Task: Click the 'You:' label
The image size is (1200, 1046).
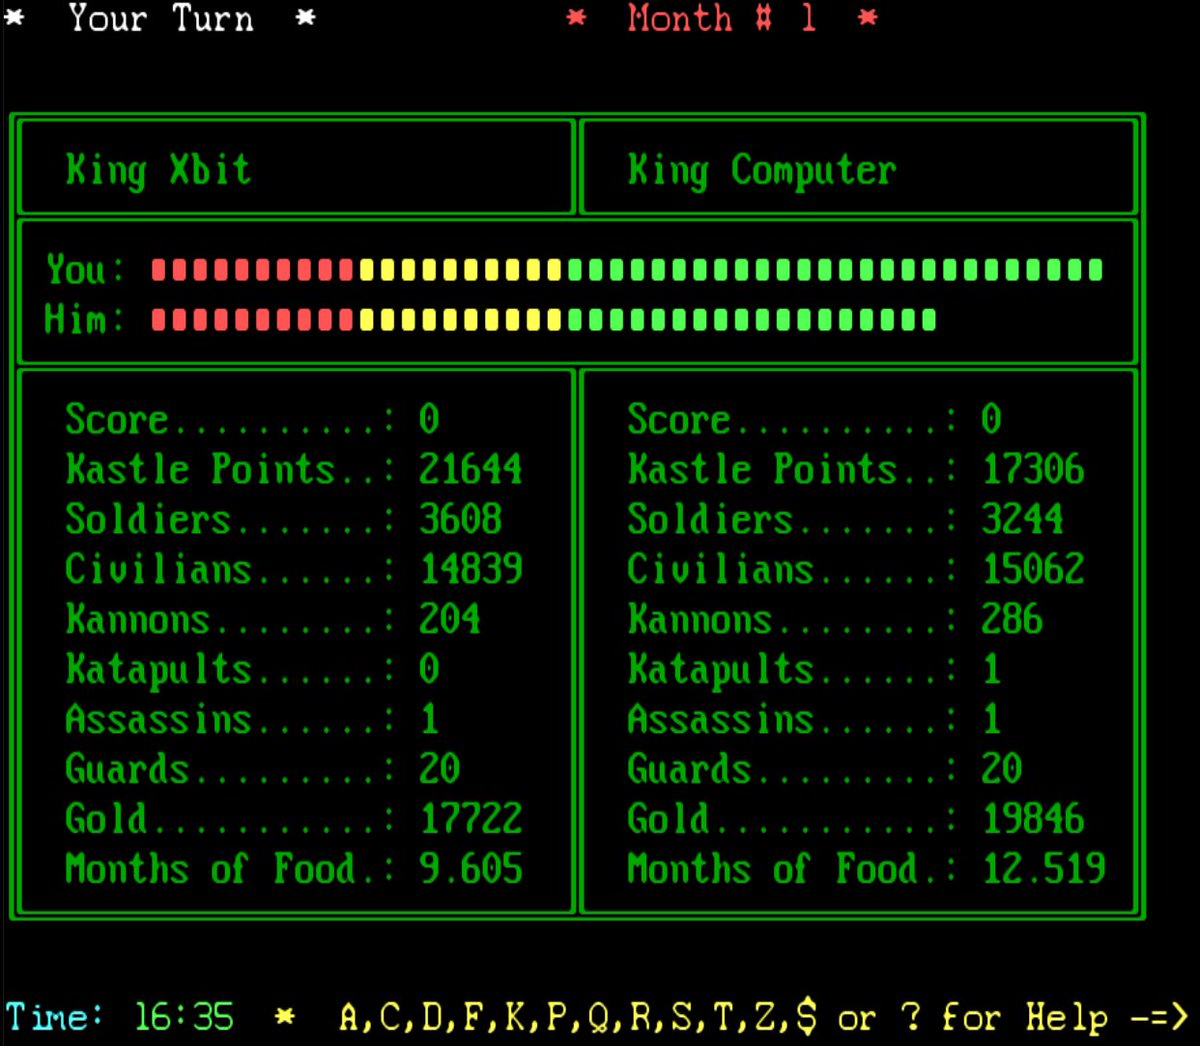Action: click(85, 269)
